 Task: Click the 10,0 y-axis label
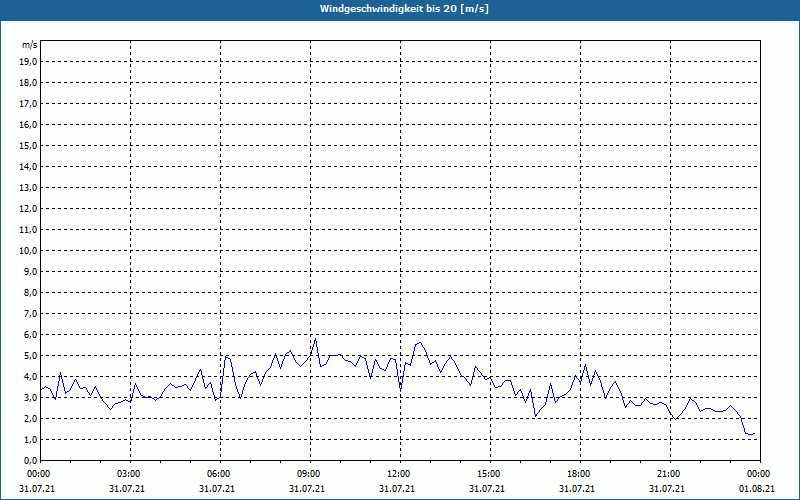28,251
